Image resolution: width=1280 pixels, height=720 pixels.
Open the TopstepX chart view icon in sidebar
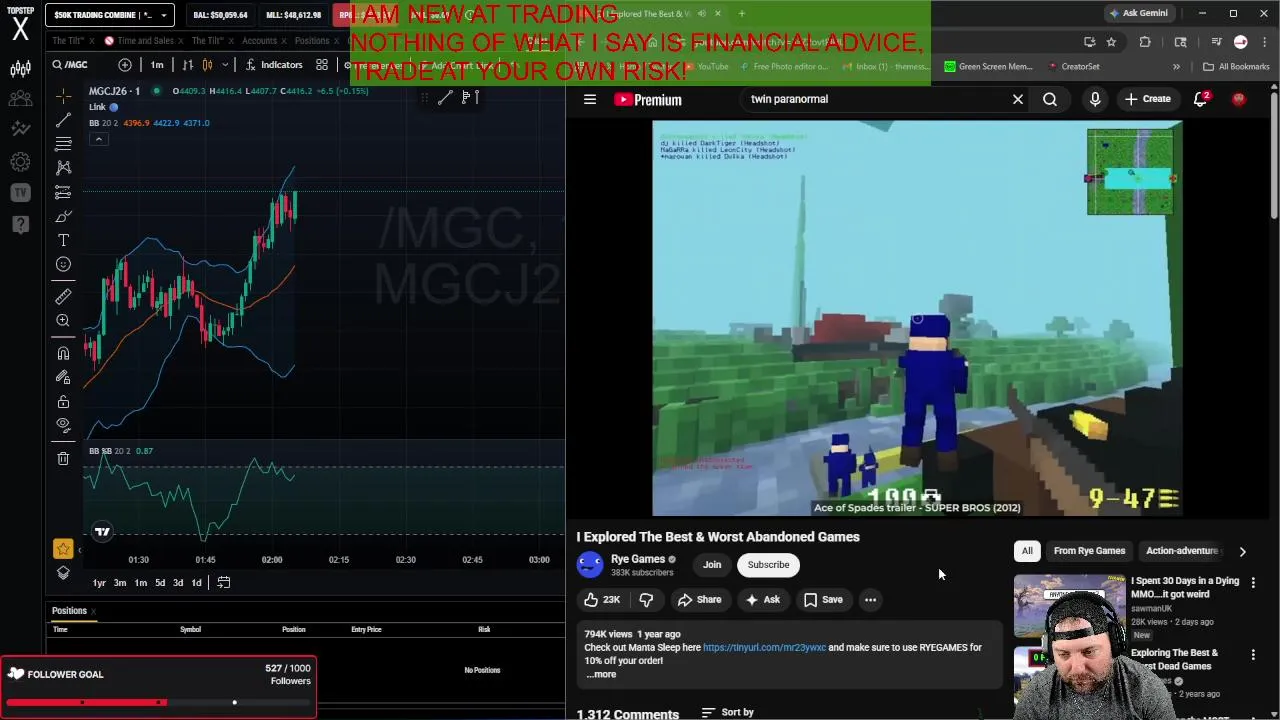coord(20,69)
